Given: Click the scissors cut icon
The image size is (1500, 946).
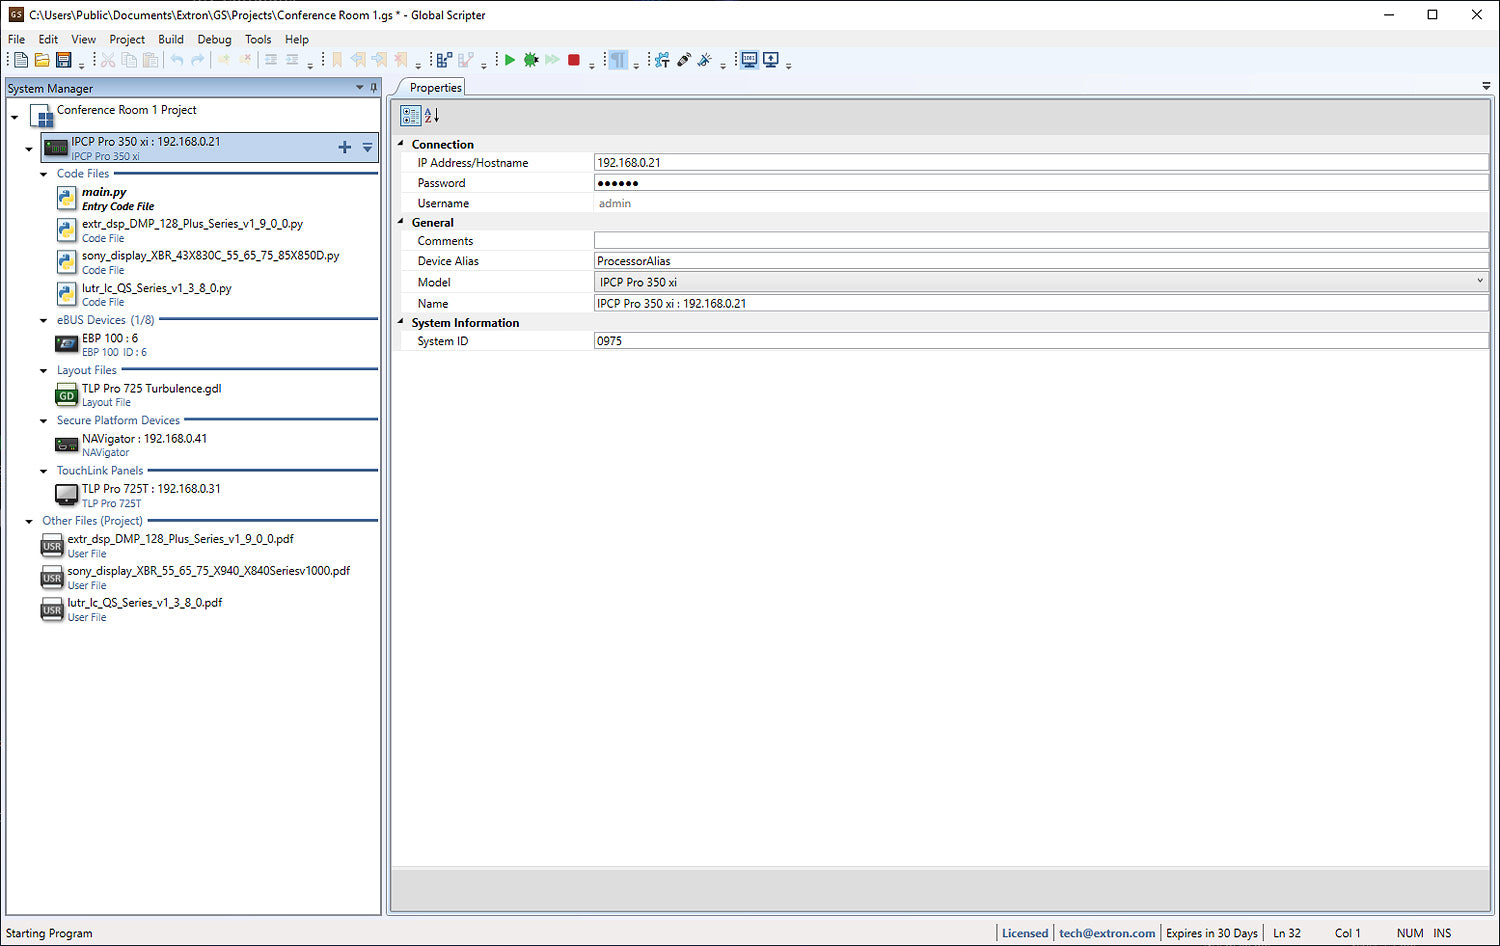Looking at the screenshot, I should pos(108,60).
